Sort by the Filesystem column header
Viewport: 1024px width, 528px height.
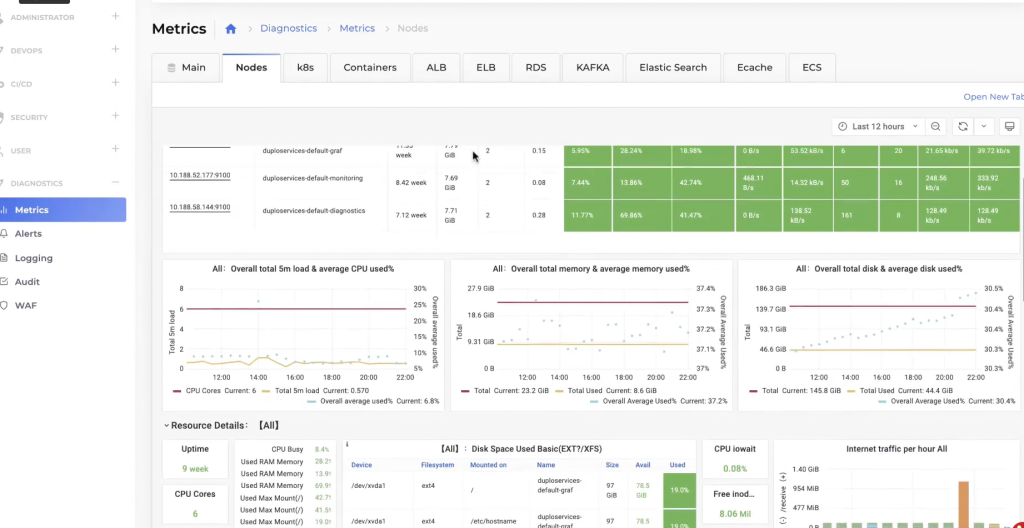click(x=438, y=465)
